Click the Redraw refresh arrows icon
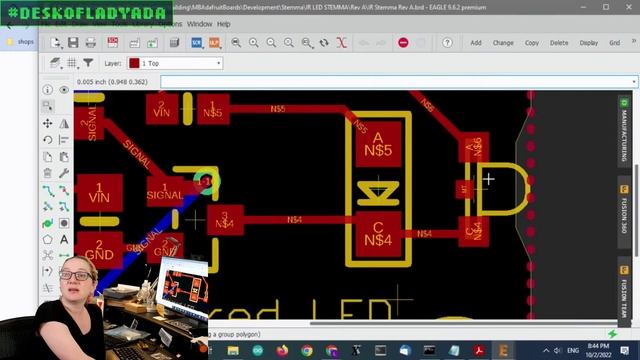This screenshot has width=640, height=360. click(x=324, y=42)
